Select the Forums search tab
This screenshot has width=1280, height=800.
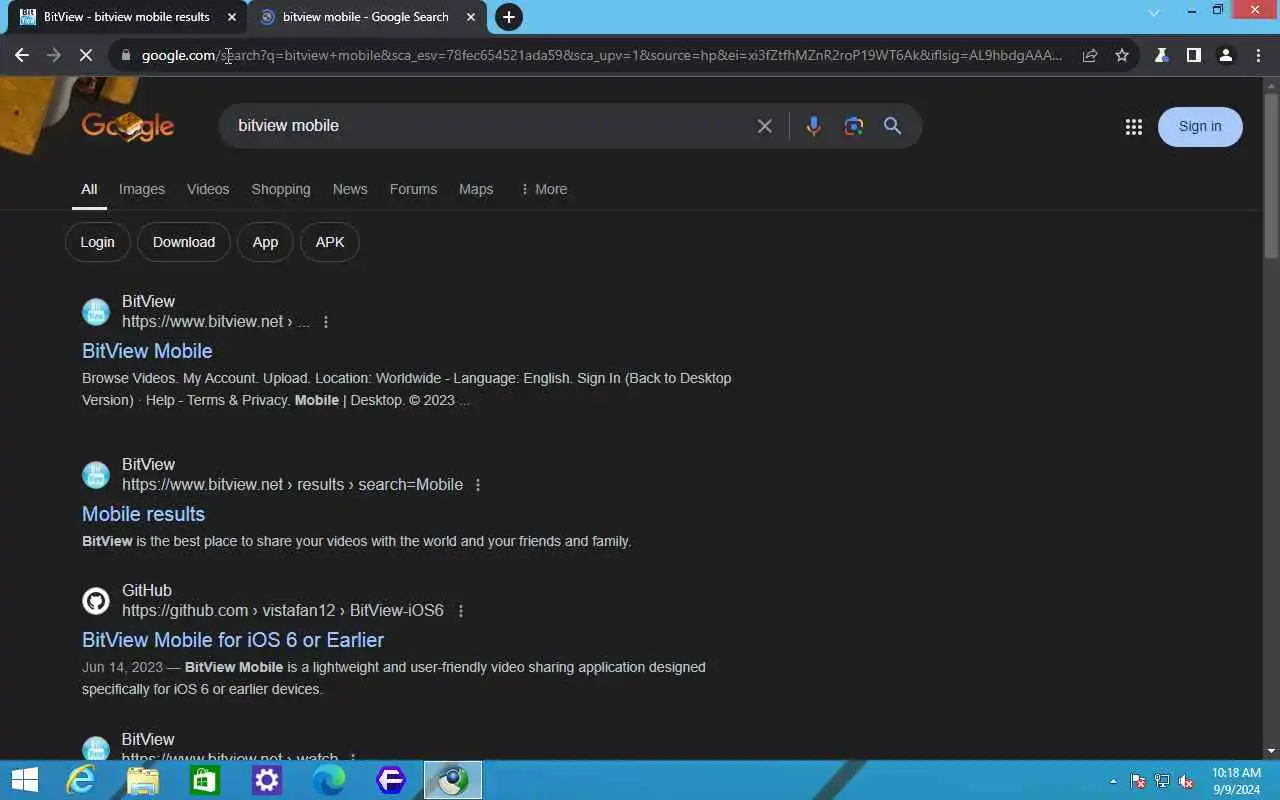(x=413, y=189)
